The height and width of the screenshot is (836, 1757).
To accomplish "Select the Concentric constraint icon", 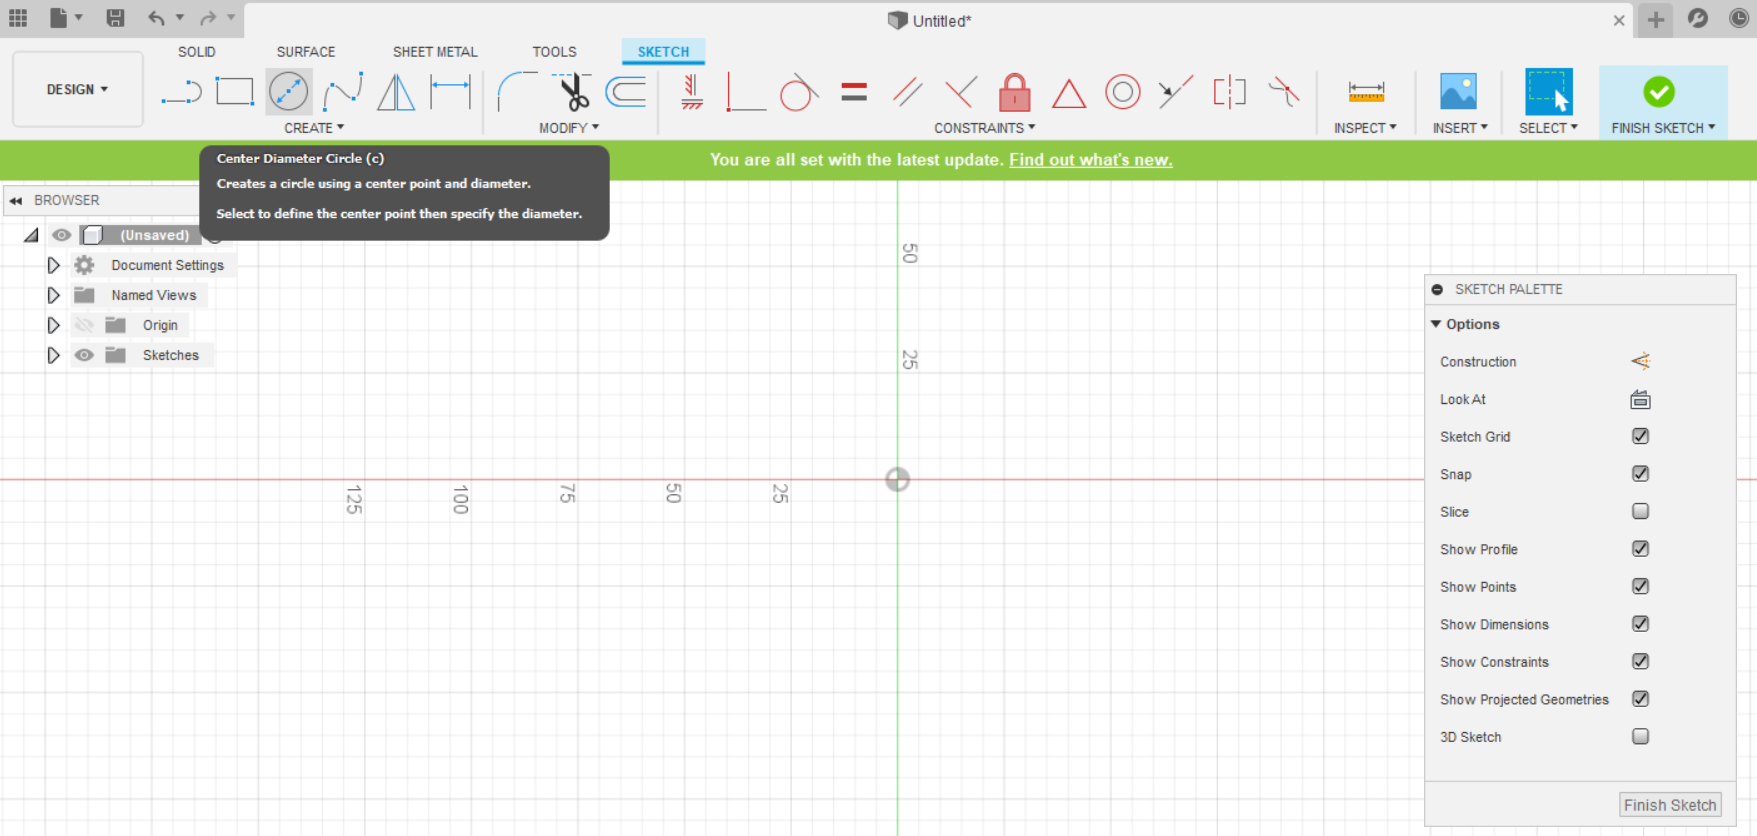I will [1123, 92].
